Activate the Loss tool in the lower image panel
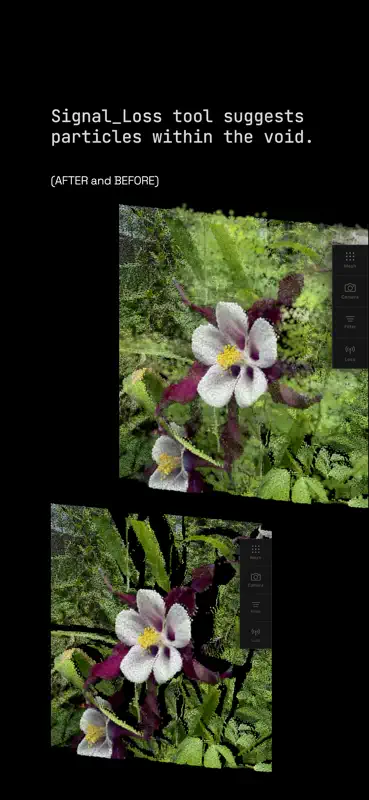Viewport: 369px width, 800px height. [x=256, y=635]
